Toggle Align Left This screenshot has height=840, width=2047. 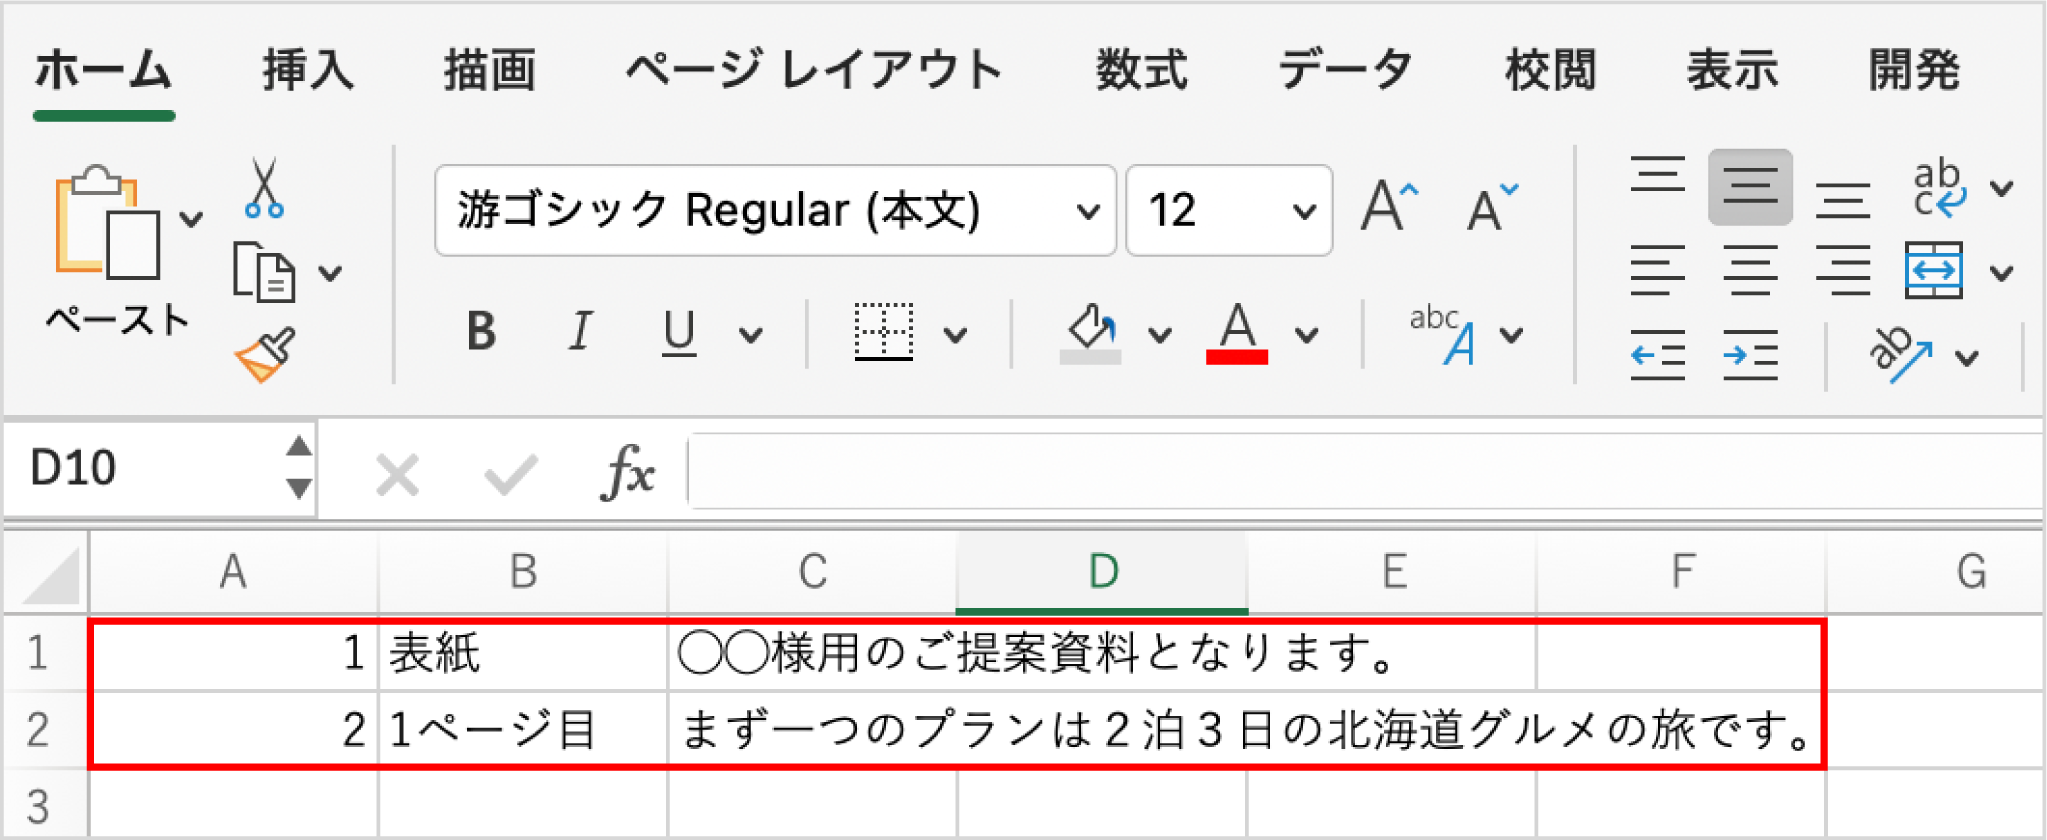(1657, 271)
